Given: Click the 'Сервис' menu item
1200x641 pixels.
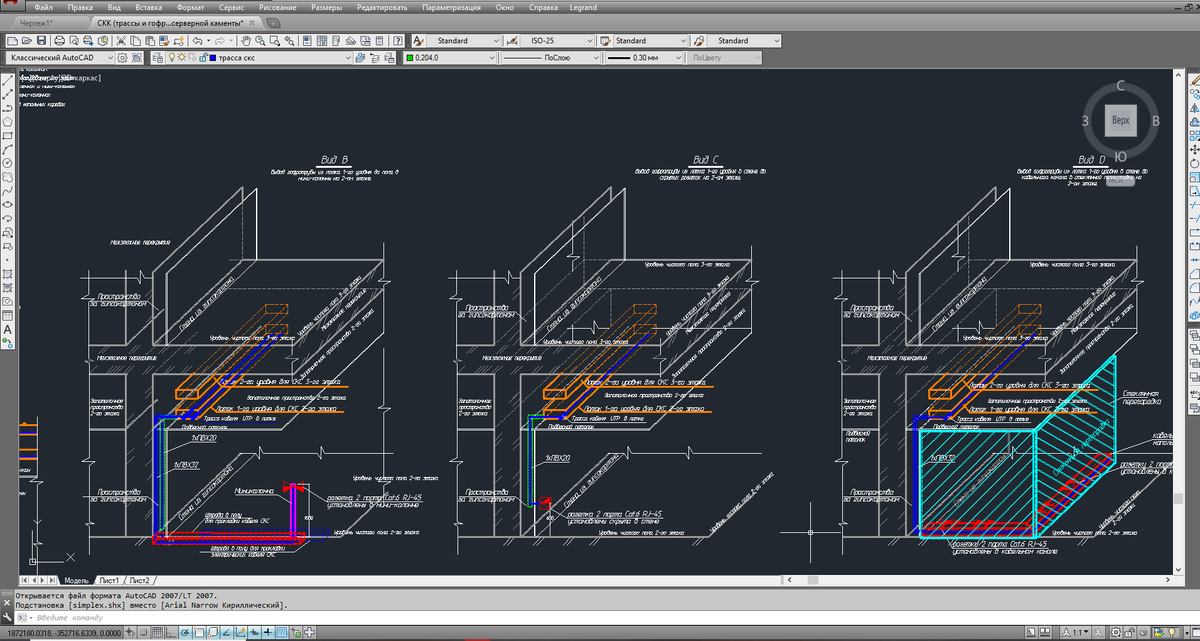Looking at the screenshot, I should (231, 7).
